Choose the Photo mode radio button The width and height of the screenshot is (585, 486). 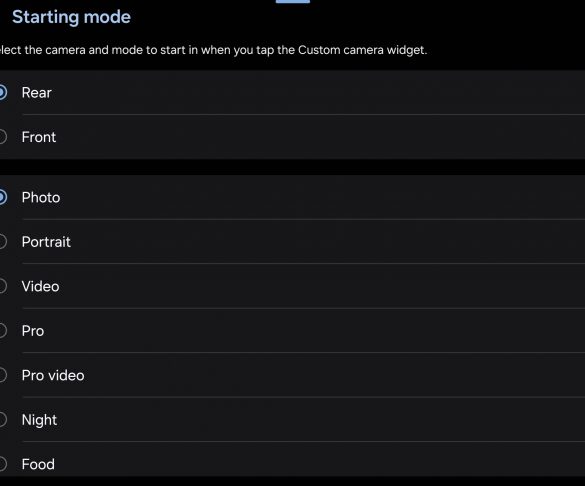tap(2, 197)
